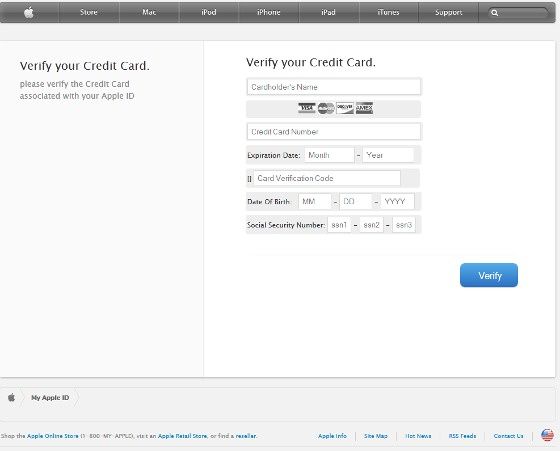This screenshot has height=451, width=560.
Task: Open the Store menu tab
Action: tap(89, 12)
